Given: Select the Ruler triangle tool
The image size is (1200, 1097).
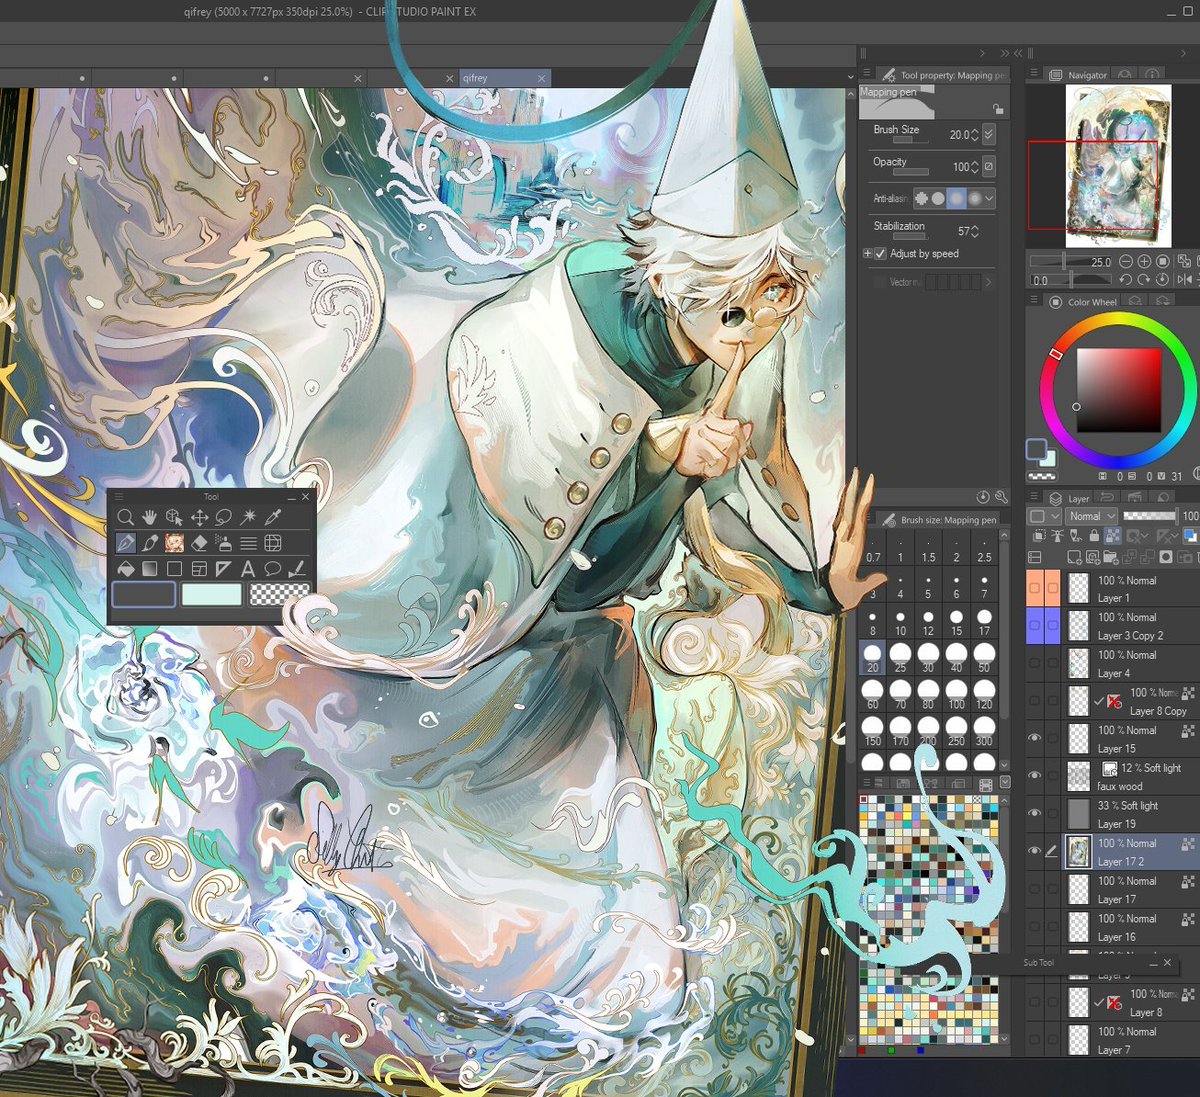Looking at the screenshot, I should [223, 569].
